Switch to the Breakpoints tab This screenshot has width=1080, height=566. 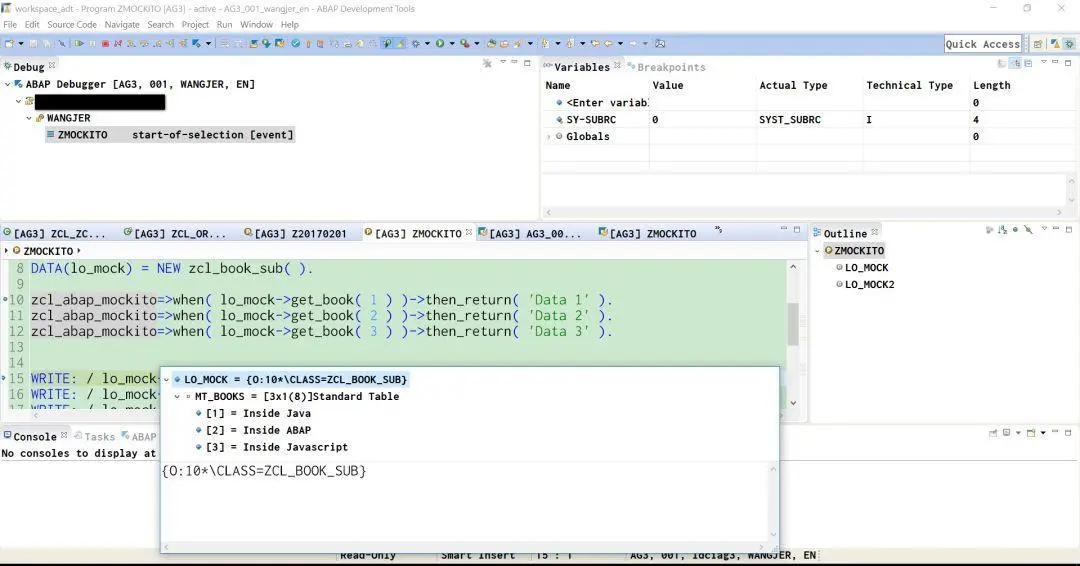point(667,67)
